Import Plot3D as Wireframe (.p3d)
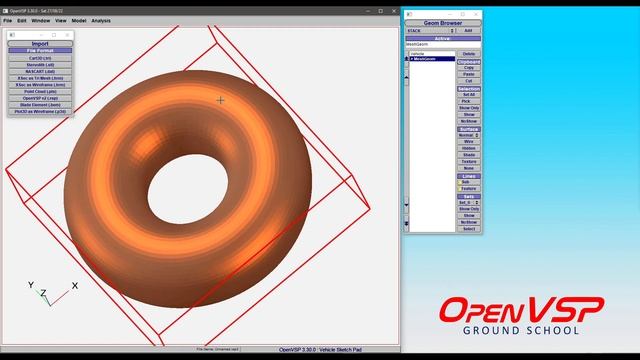 [40, 111]
